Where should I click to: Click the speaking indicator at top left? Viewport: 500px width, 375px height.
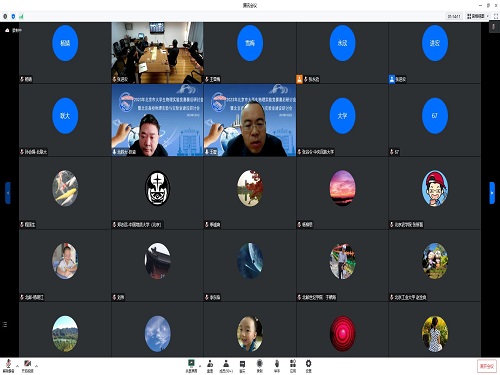(13, 30)
